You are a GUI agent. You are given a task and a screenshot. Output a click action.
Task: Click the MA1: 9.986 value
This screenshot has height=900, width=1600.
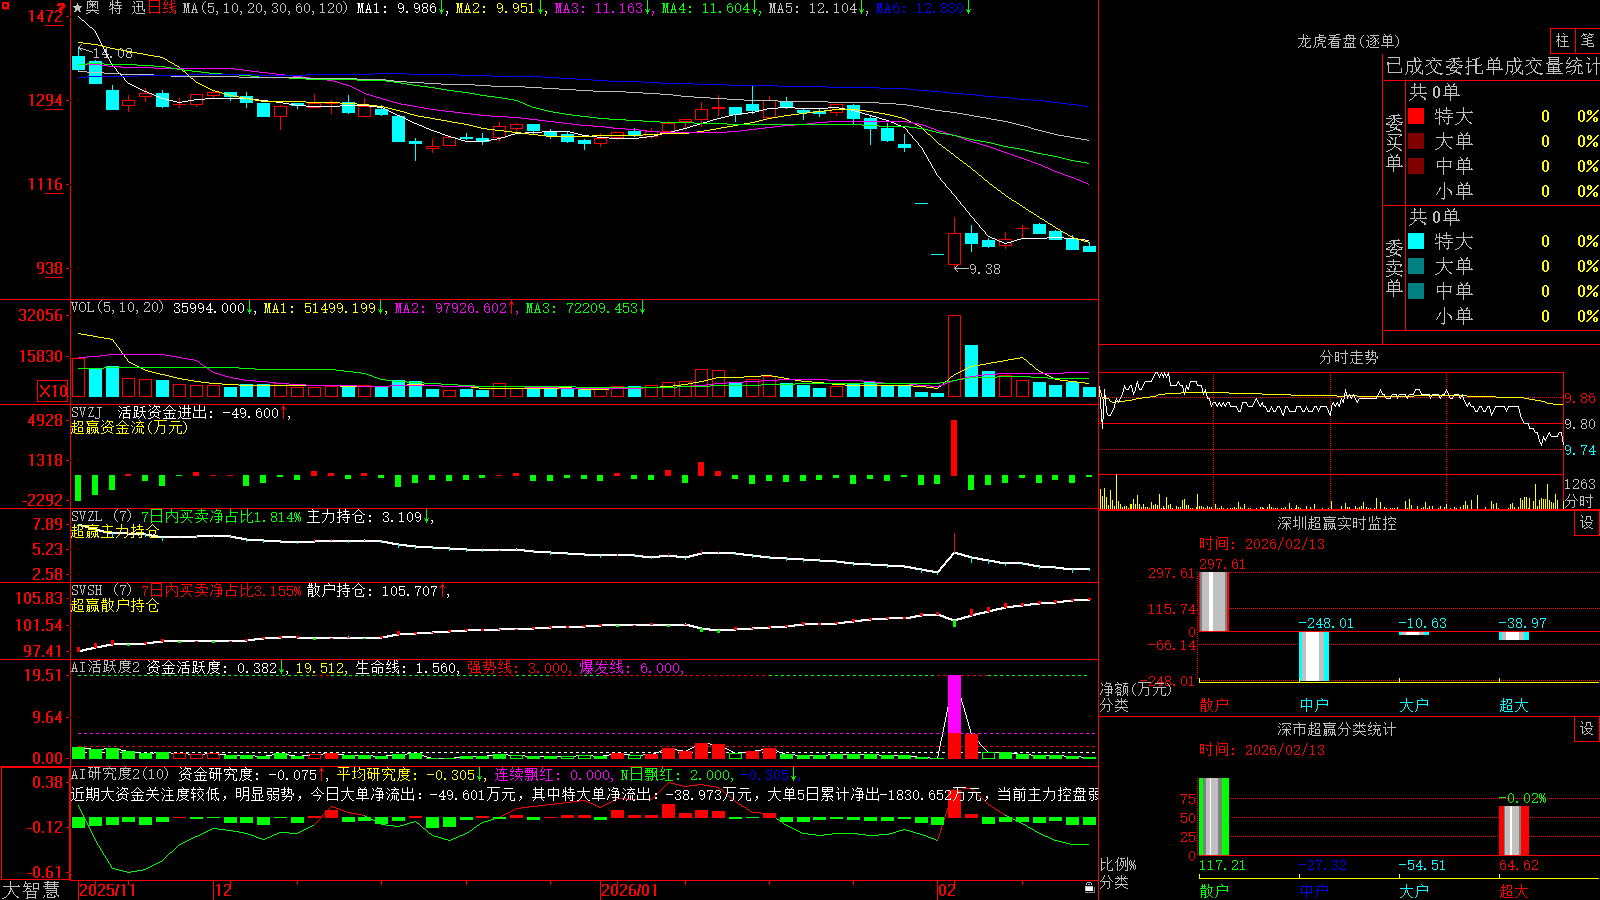(x=402, y=8)
